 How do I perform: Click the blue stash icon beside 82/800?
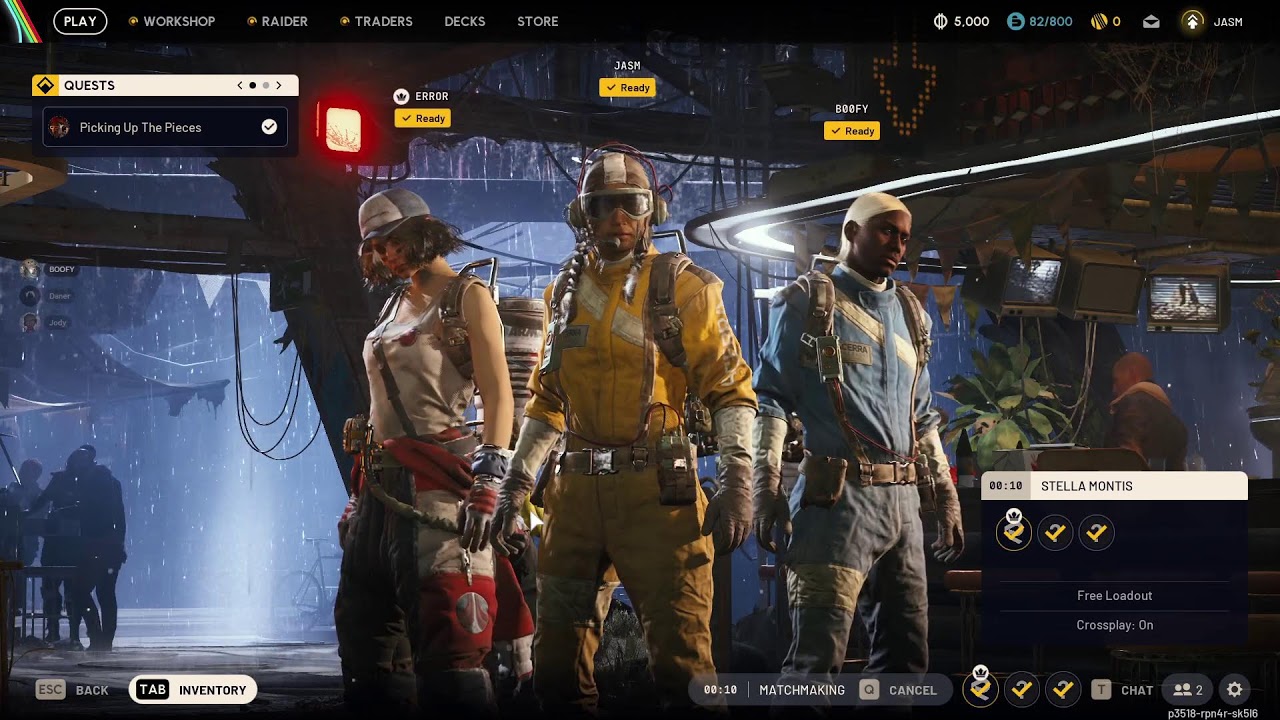(x=1016, y=21)
